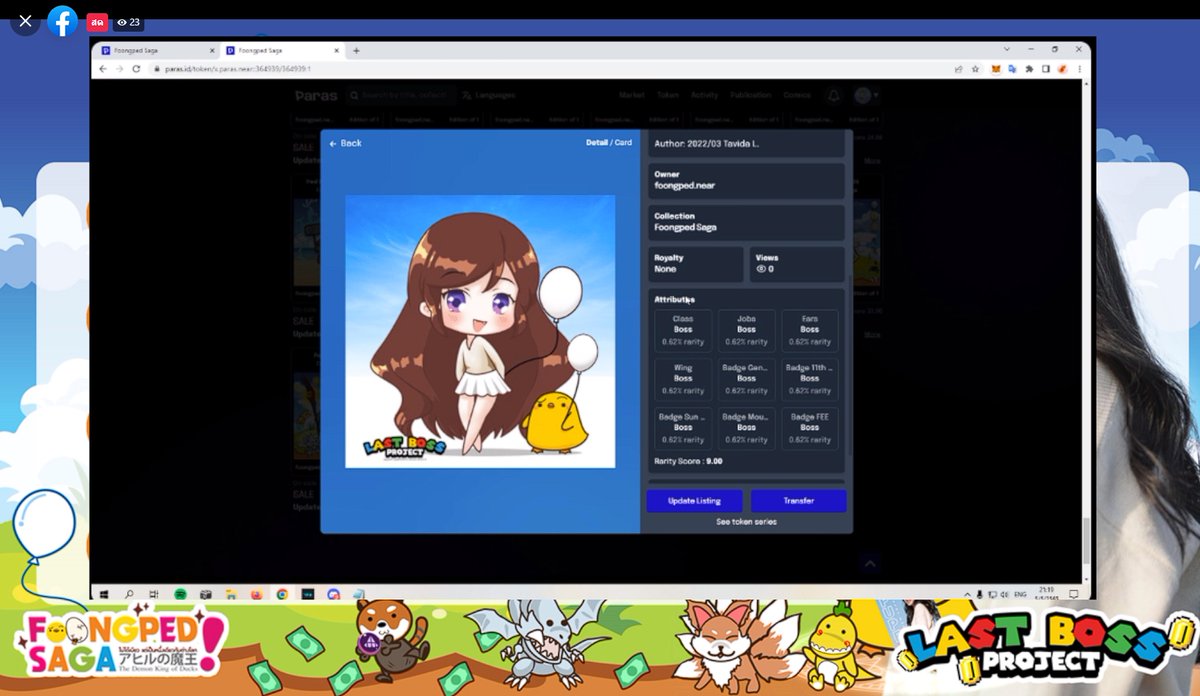Reload the Paras page
The width and height of the screenshot is (1200, 696).
(x=136, y=68)
